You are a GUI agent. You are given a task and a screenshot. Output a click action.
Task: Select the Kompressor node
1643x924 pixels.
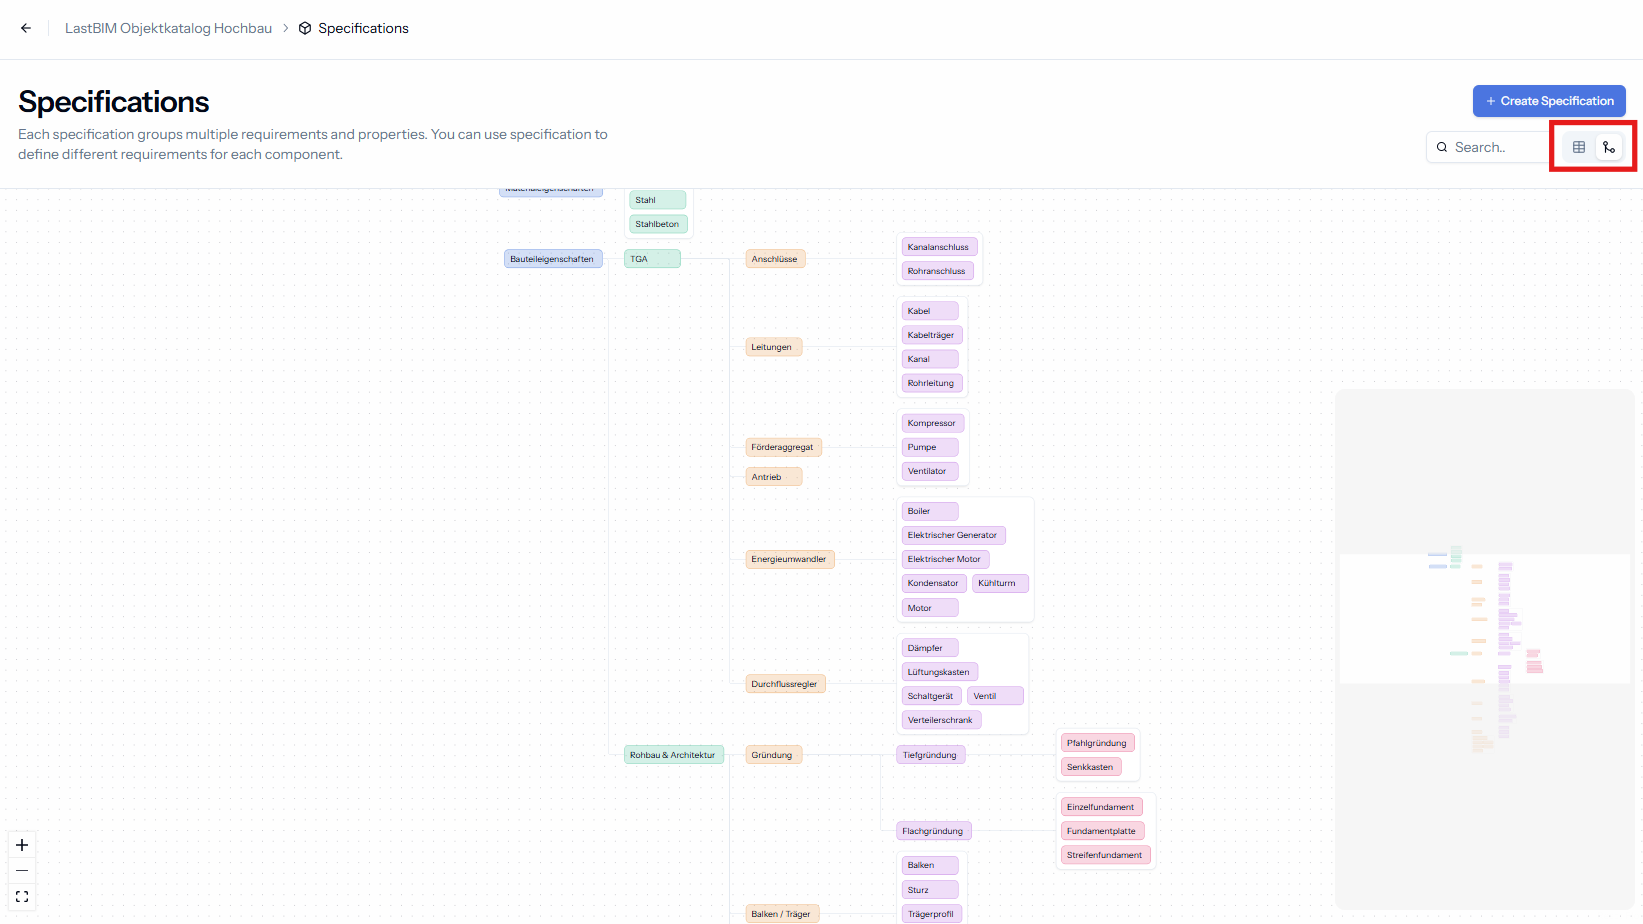pos(933,423)
